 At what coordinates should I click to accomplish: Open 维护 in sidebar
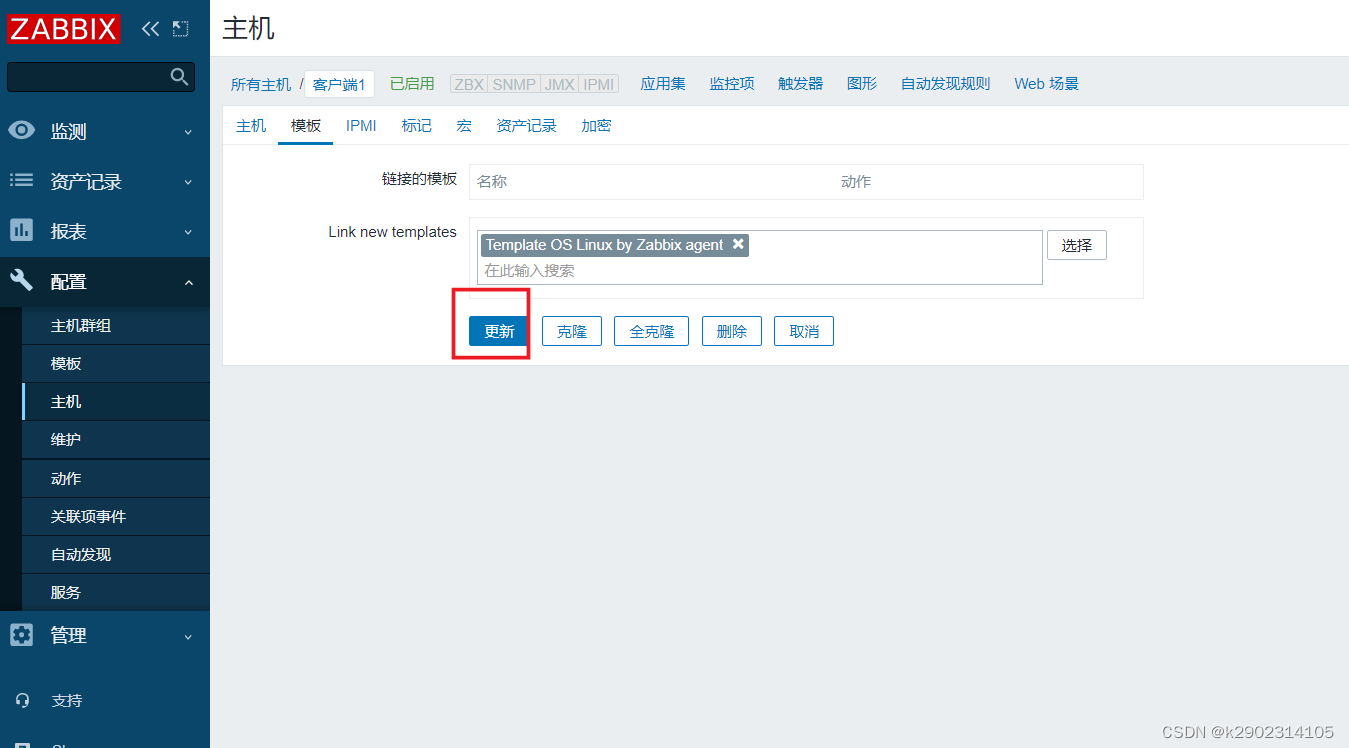115,440
